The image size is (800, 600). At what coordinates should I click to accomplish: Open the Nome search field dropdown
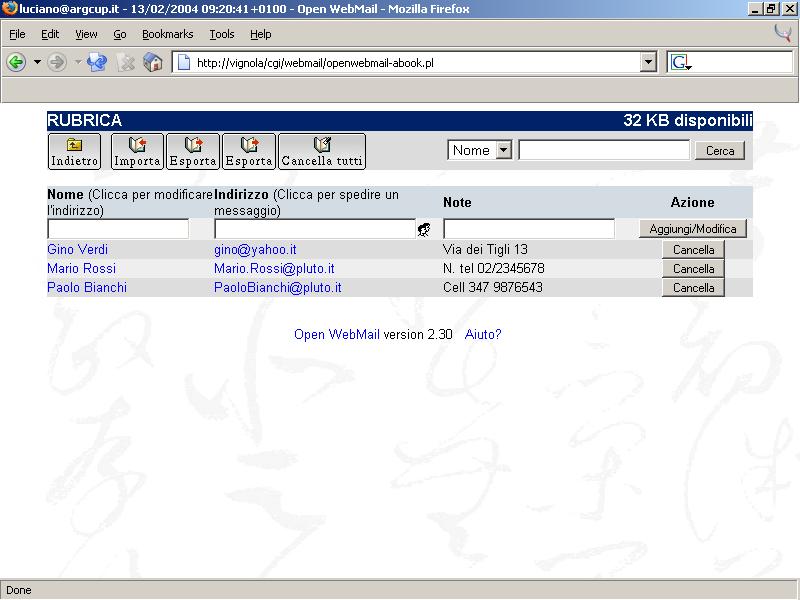(503, 150)
